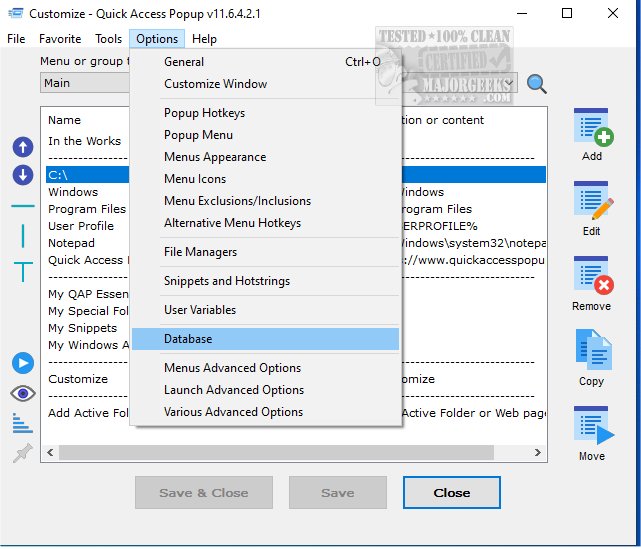Open Menus Appearance settings
641x549 pixels.
coord(265,157)
